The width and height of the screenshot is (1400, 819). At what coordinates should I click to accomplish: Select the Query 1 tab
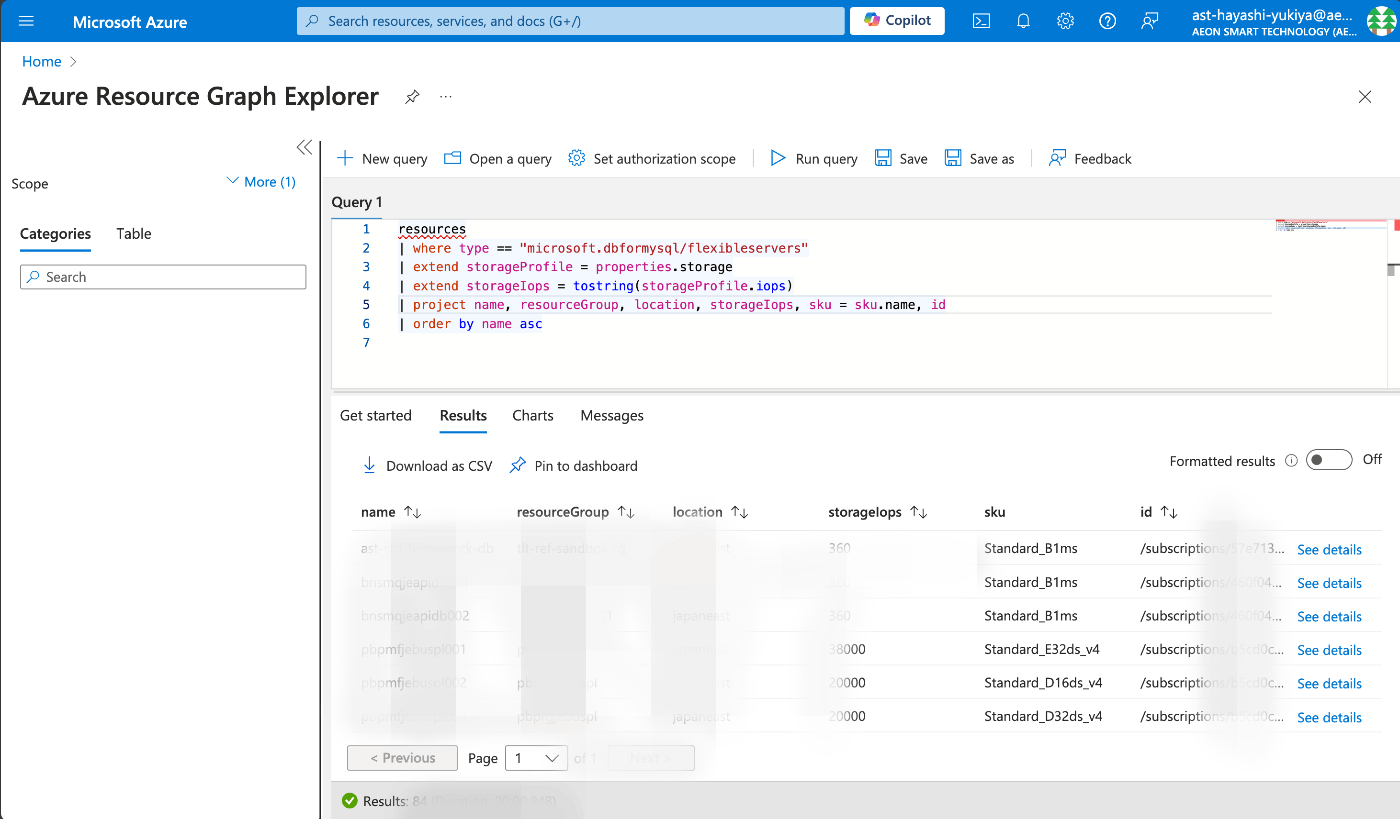pyautogui.click(x=357, y=202)
